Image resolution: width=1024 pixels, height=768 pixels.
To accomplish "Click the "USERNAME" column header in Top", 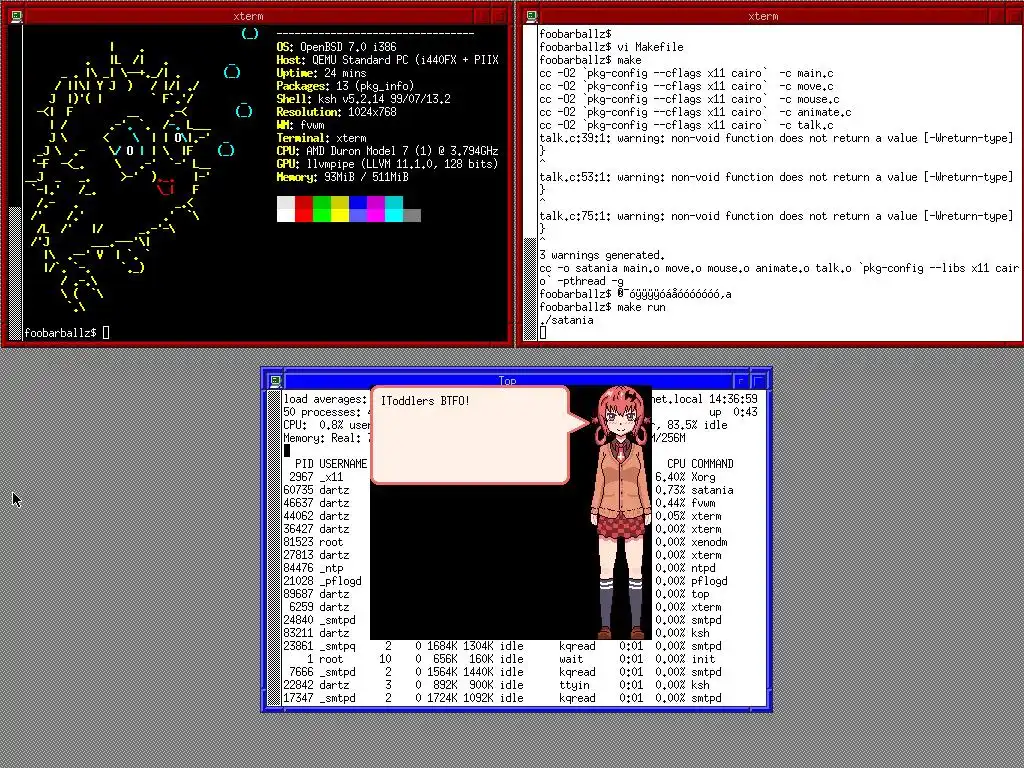I will [x=343, y=464].
